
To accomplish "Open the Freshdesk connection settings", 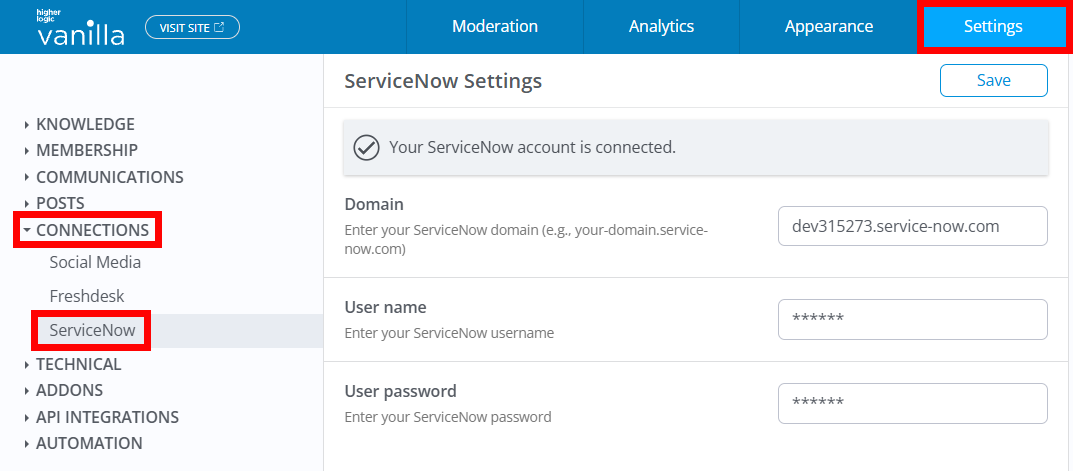I will point(87,296).
